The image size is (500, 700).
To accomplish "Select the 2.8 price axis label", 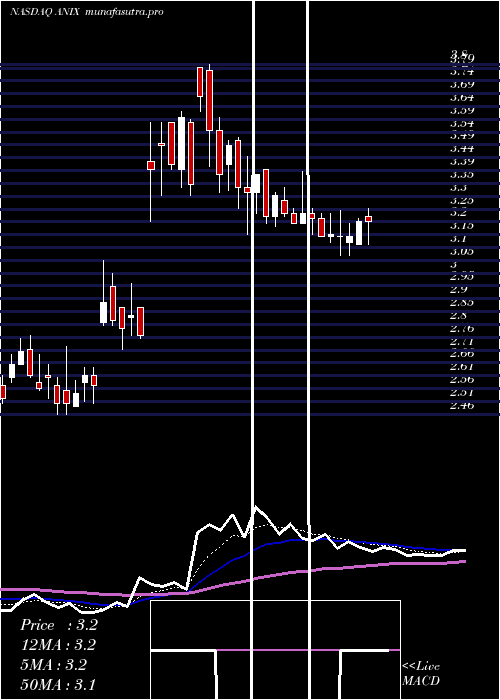I will (458, 316).
